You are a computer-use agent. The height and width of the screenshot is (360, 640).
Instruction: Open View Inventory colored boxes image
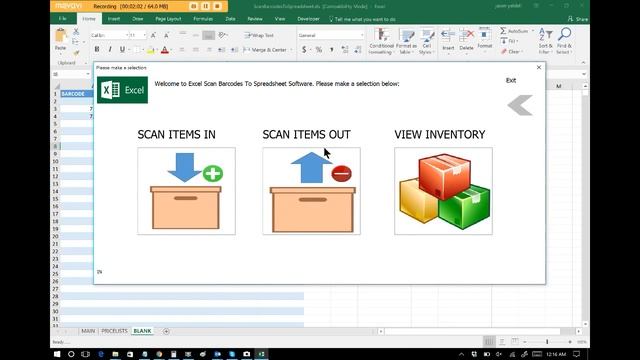click(443, 191)
